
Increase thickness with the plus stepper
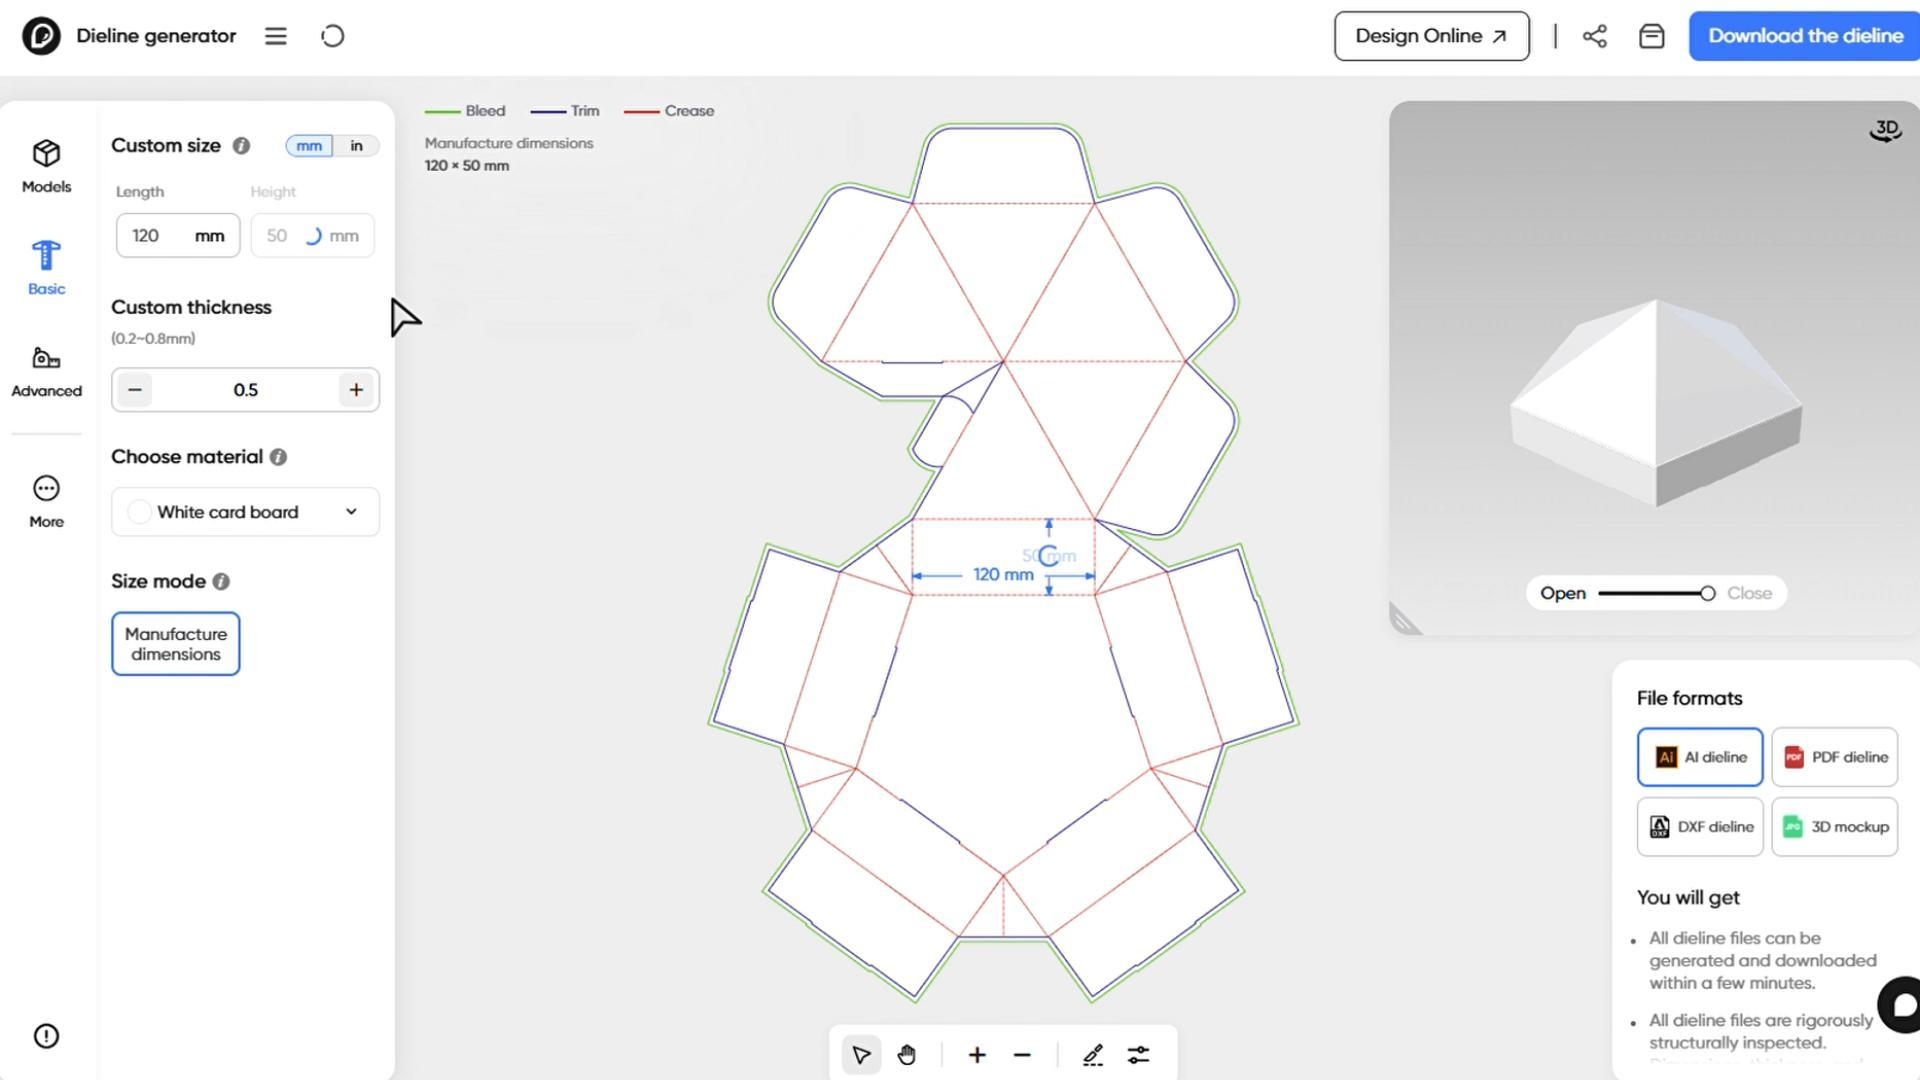click(356, 390)
